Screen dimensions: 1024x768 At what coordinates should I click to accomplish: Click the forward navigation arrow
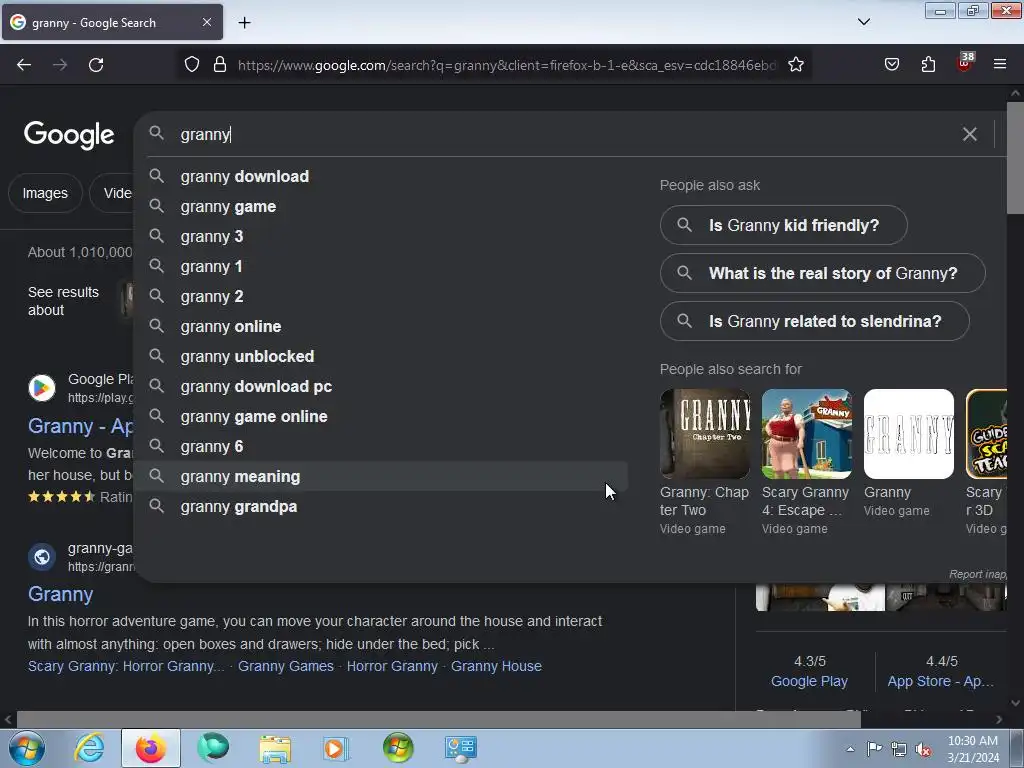pyautogui.click(x=60, y=65)
